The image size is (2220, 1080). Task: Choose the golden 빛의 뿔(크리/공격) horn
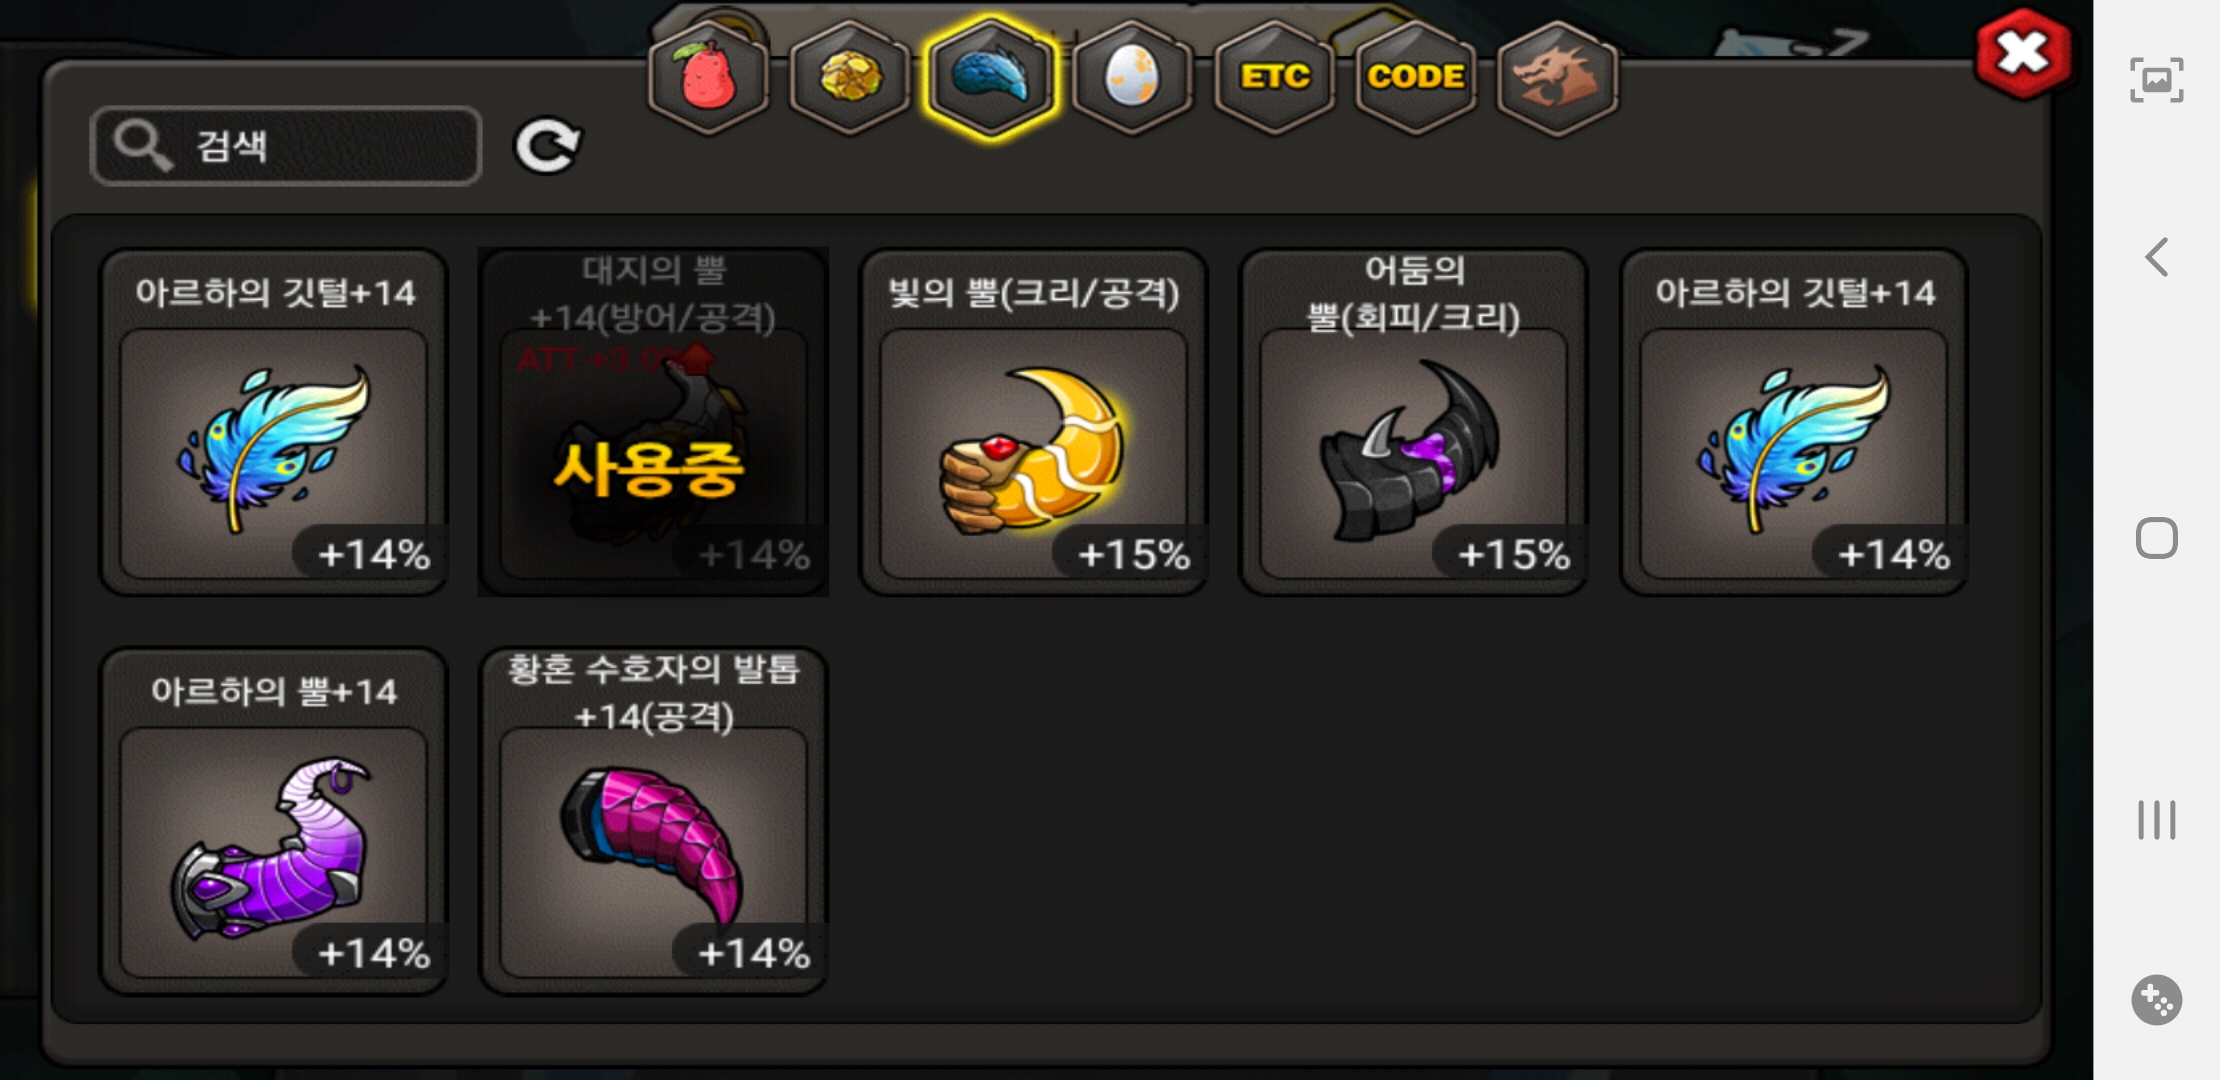point(1033,422)
